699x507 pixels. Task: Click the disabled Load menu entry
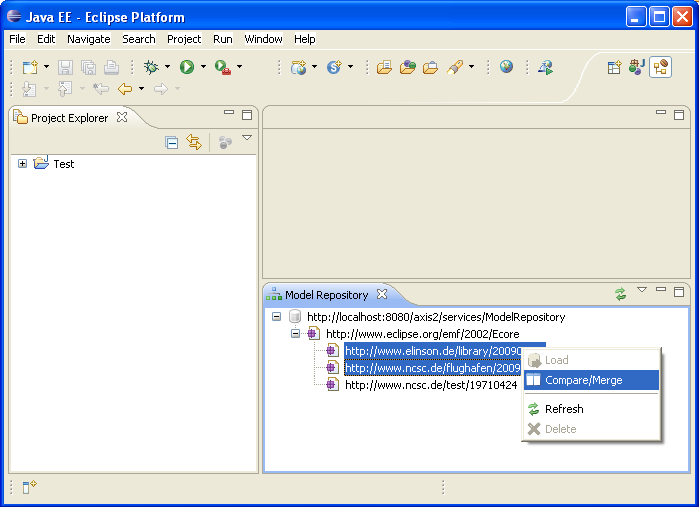591,360
